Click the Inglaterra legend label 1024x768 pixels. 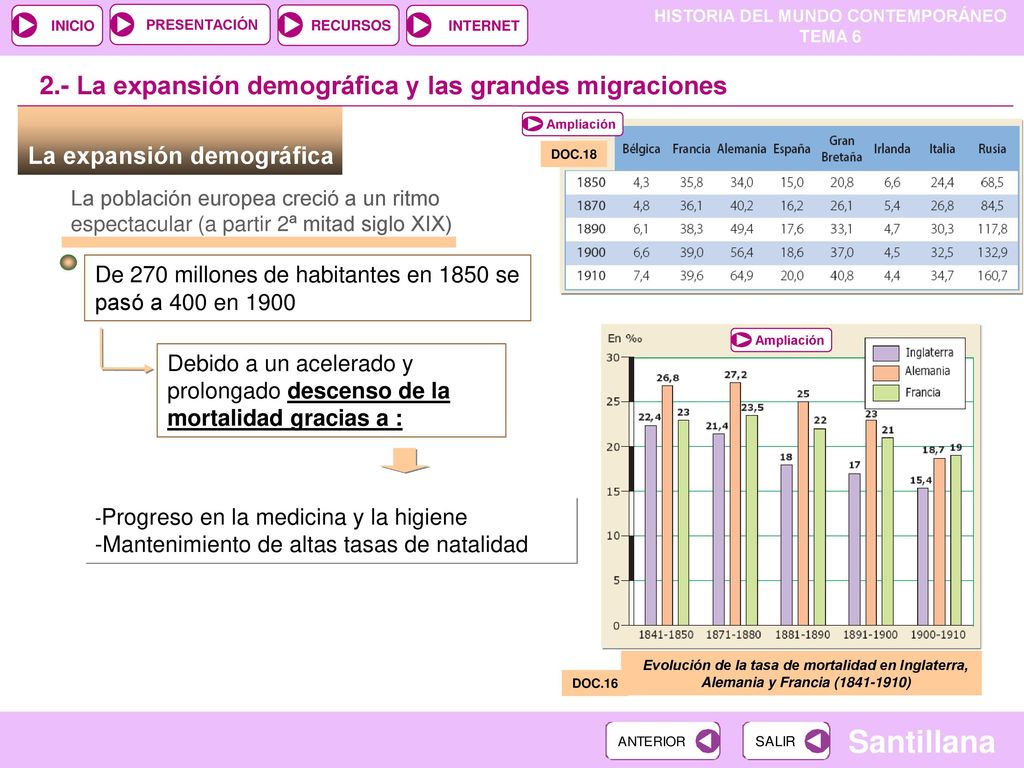[929, 353]
